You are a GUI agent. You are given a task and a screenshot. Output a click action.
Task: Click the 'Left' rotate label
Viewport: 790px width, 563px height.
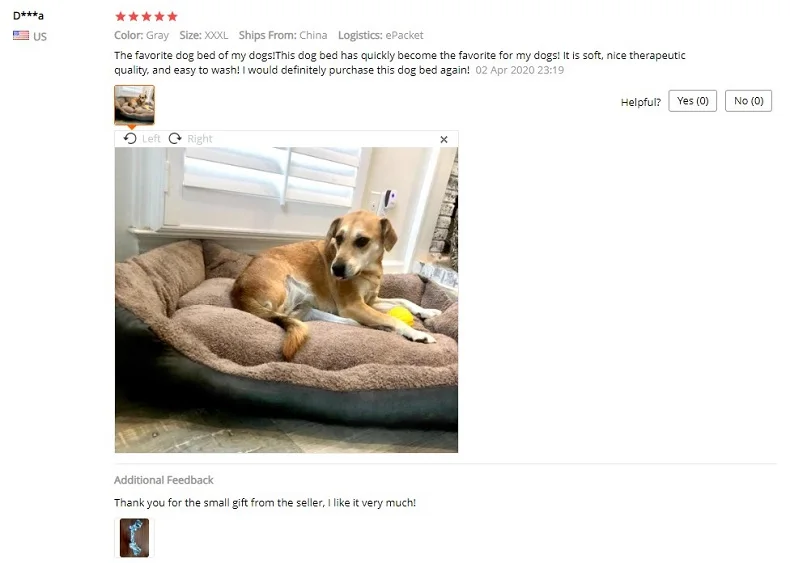click(151, 139)
